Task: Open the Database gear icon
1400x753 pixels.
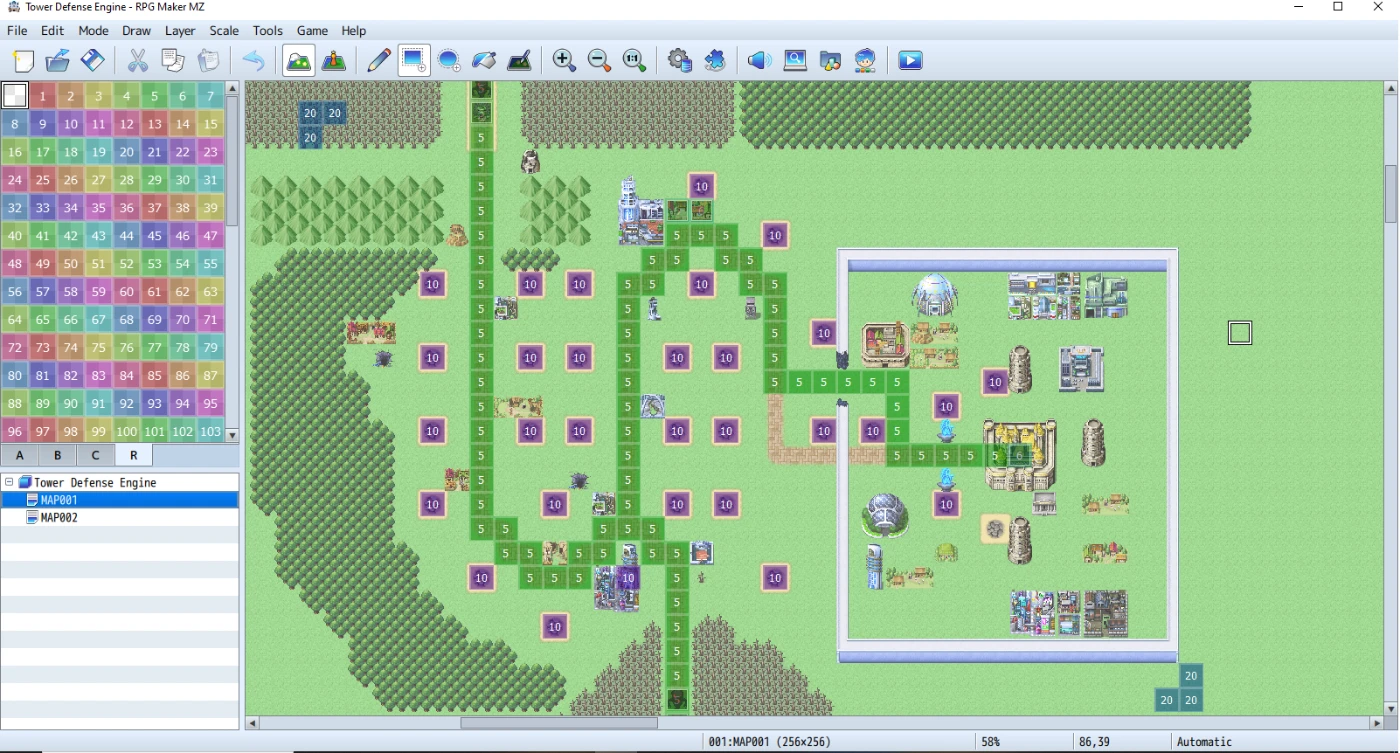Action: coord(680,61)
